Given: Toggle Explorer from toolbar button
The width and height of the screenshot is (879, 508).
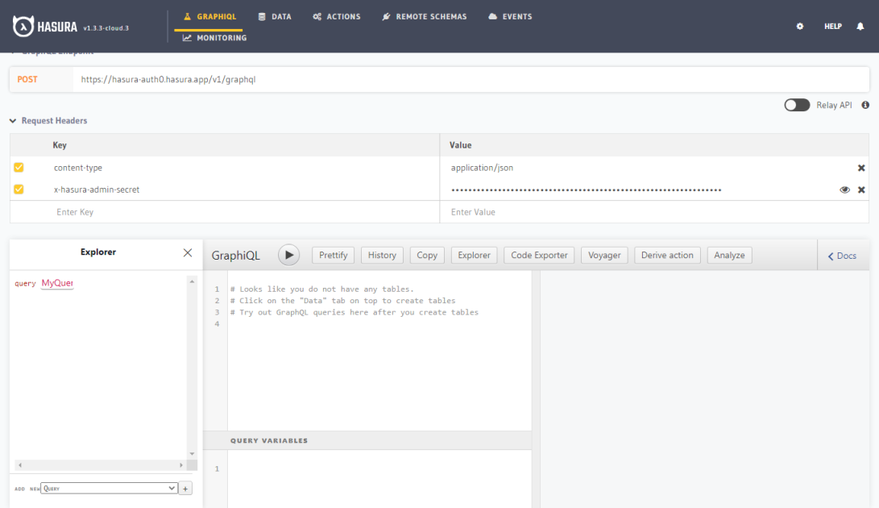Looking at the screenshot, I should pos(474,255).
